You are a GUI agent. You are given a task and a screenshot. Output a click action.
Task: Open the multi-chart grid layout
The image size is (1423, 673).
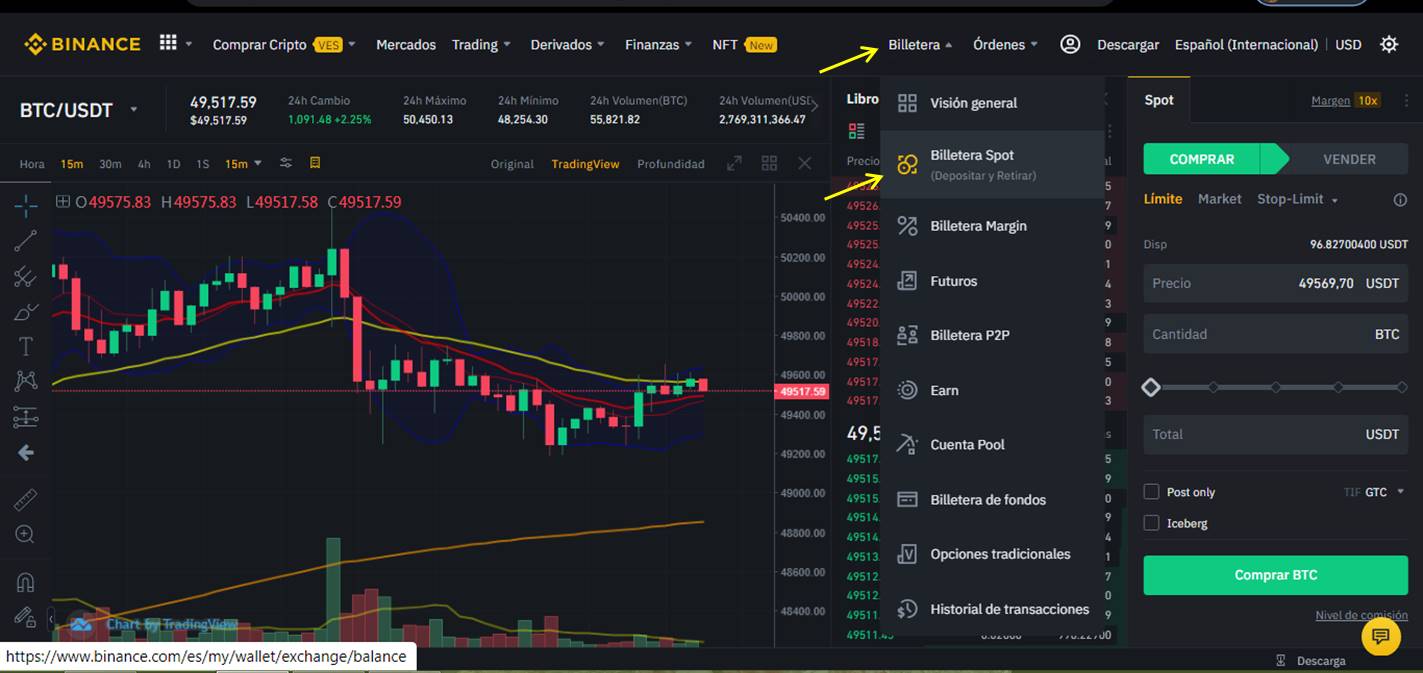769,163
